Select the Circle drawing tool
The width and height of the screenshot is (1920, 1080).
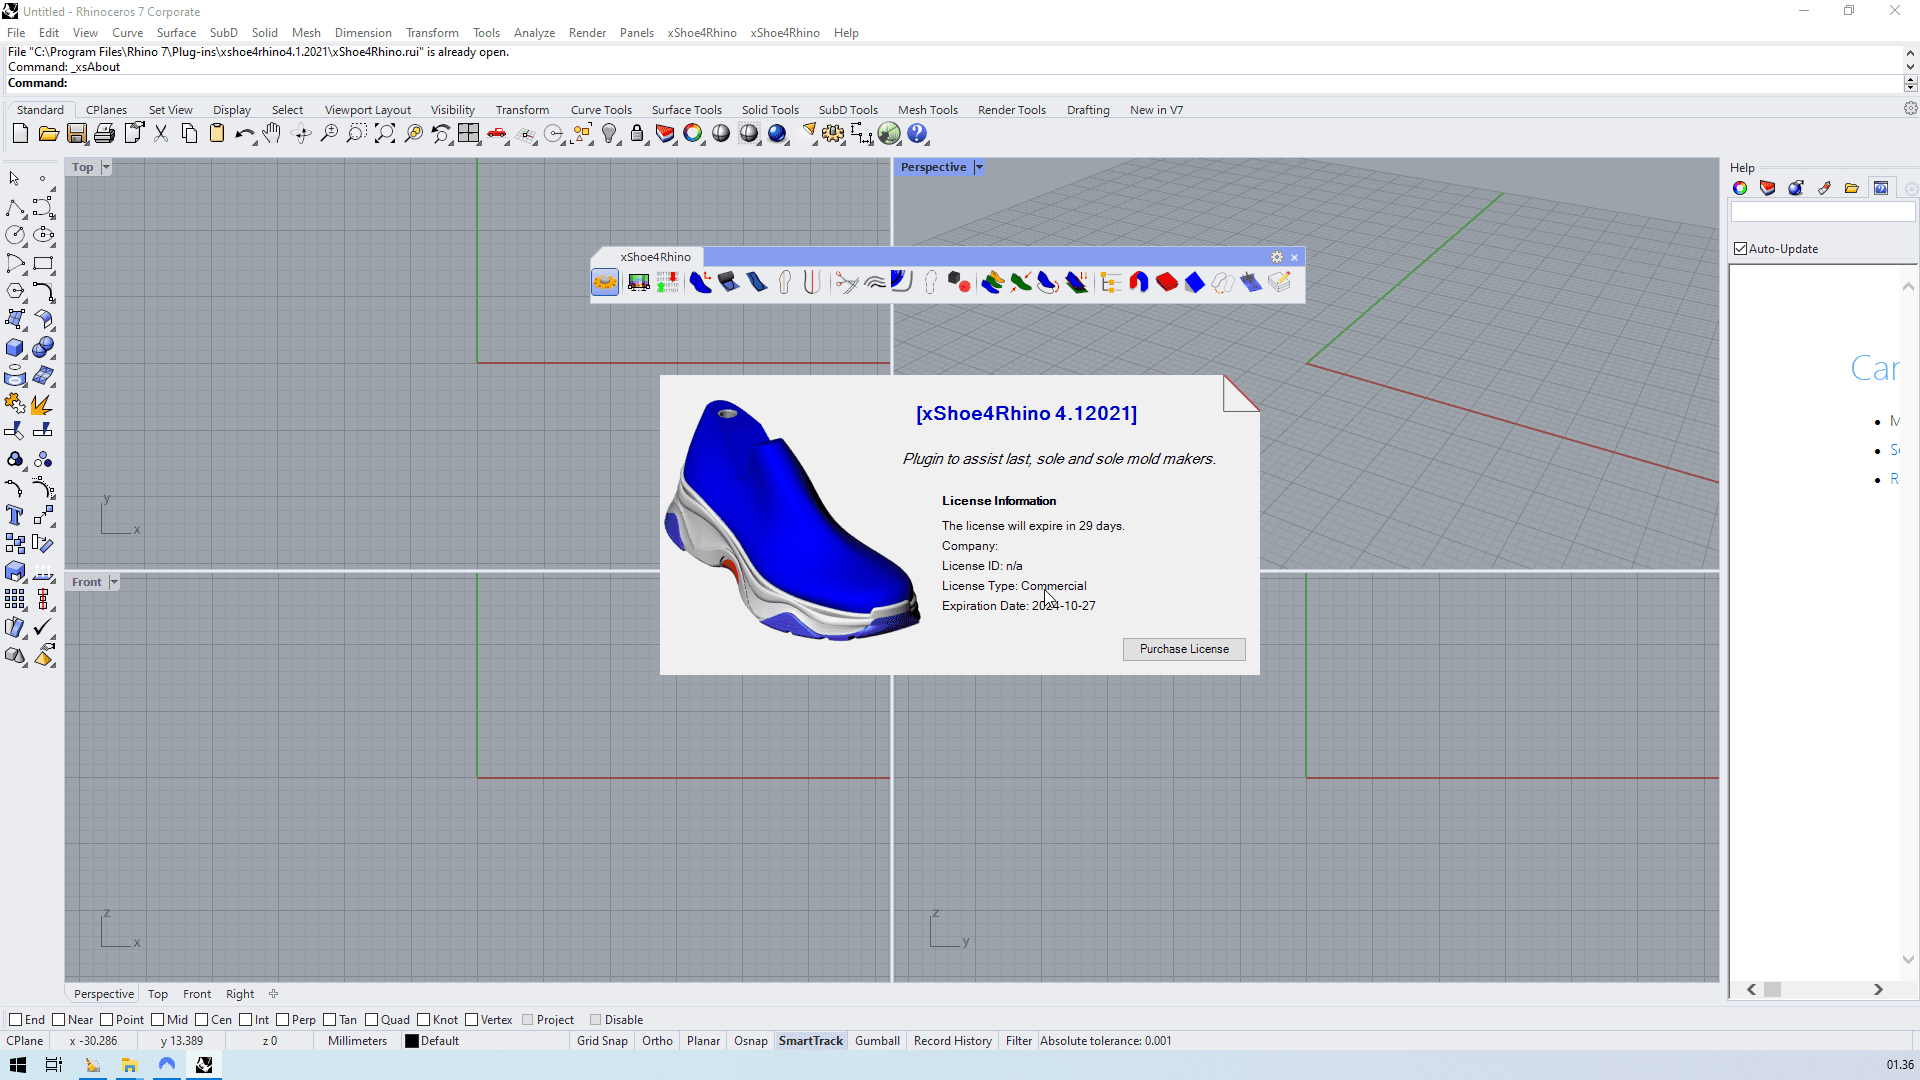[15, 235]
